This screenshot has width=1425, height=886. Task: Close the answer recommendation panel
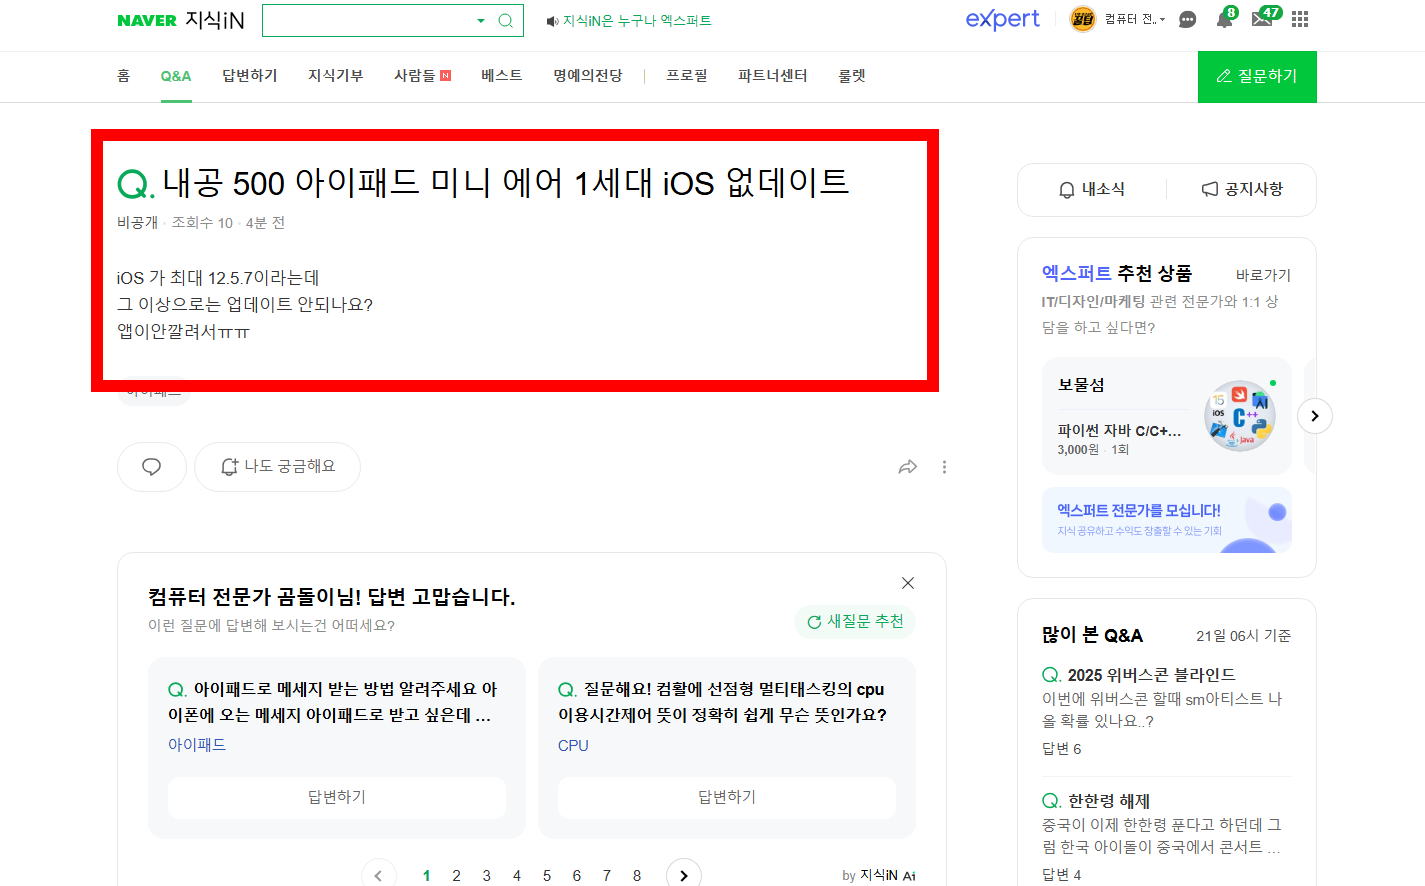point(908,583)
